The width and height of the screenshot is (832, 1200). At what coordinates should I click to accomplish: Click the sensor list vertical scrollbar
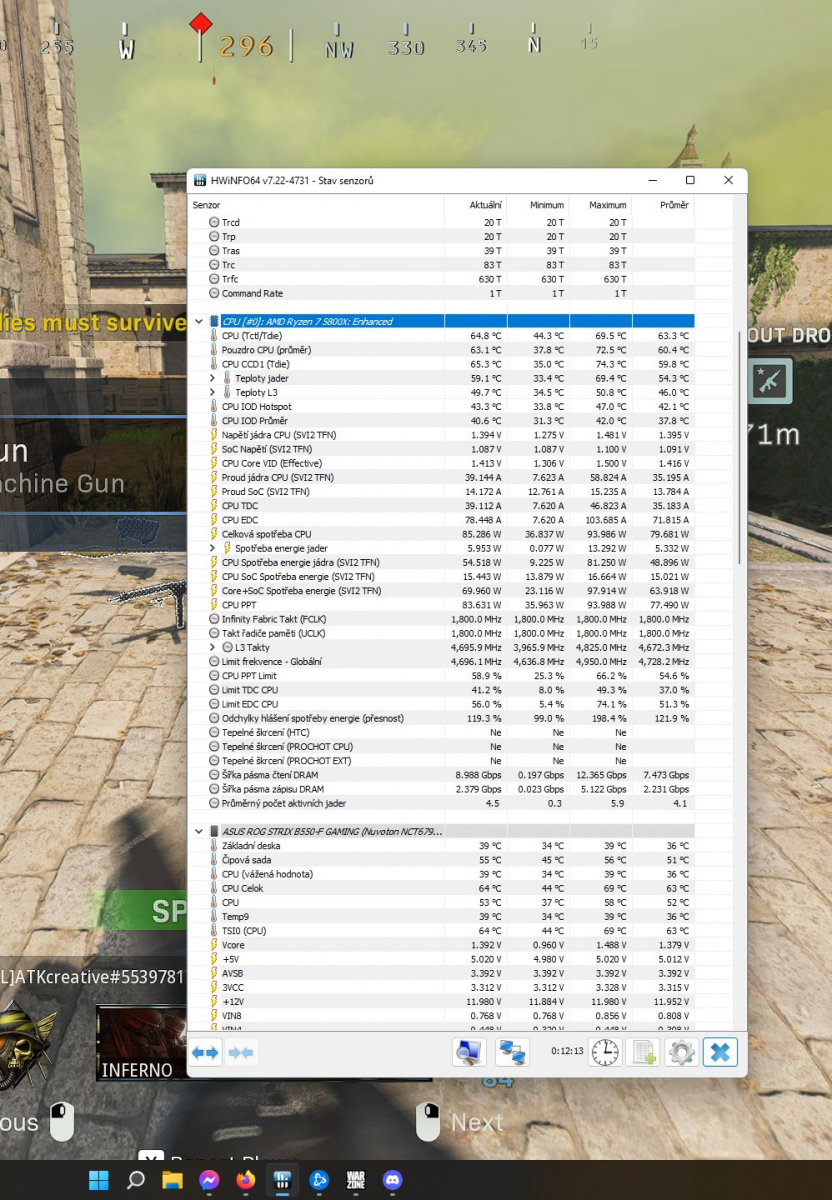tap(739, 450)
